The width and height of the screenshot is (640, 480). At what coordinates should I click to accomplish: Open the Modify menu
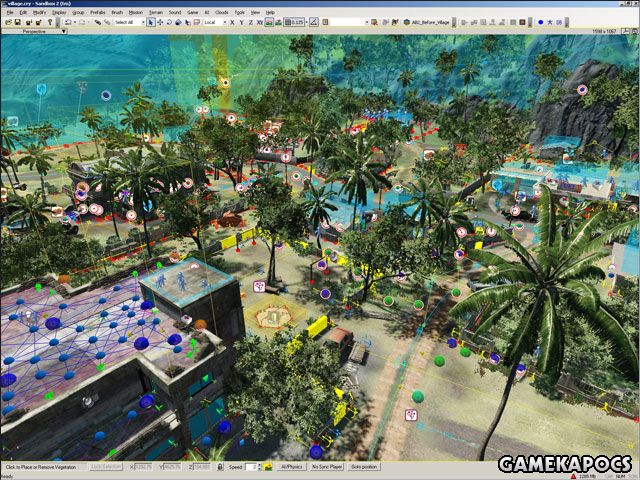point(40,12)
